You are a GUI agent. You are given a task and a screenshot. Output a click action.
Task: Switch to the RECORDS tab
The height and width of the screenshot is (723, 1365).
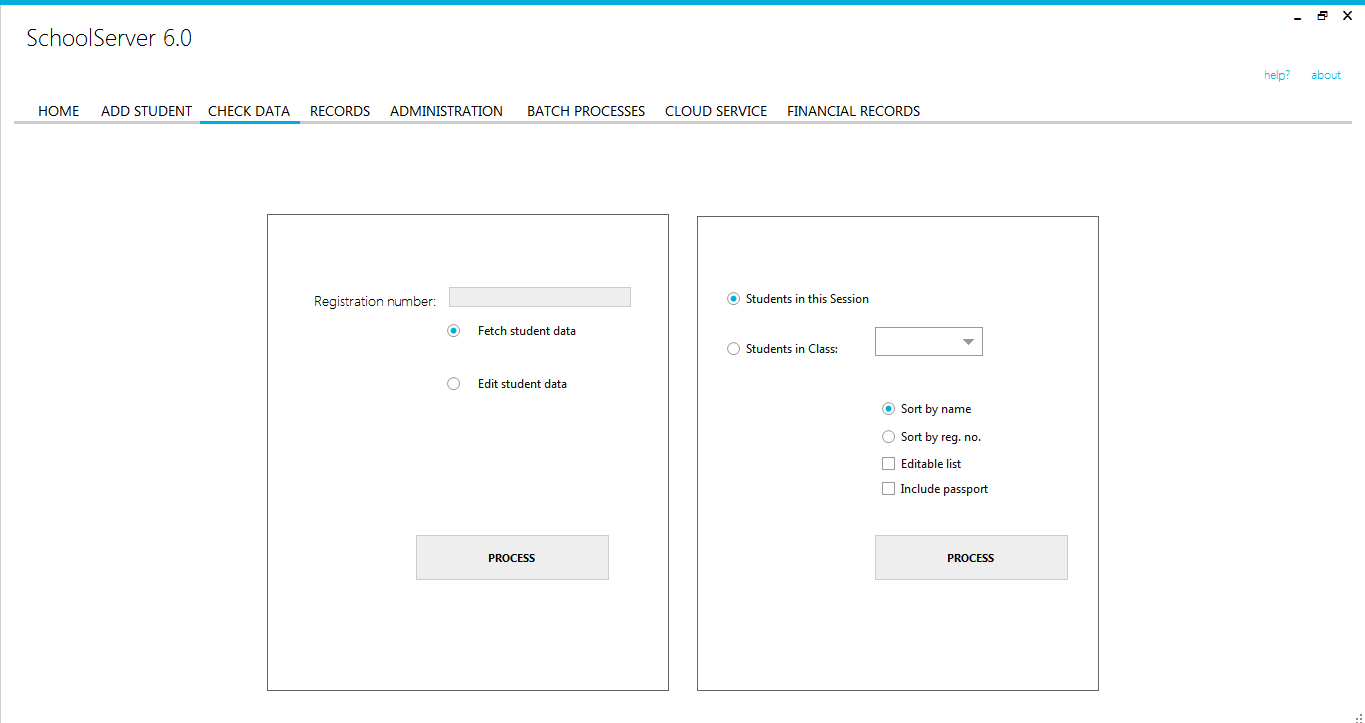(x=339, y=110)
